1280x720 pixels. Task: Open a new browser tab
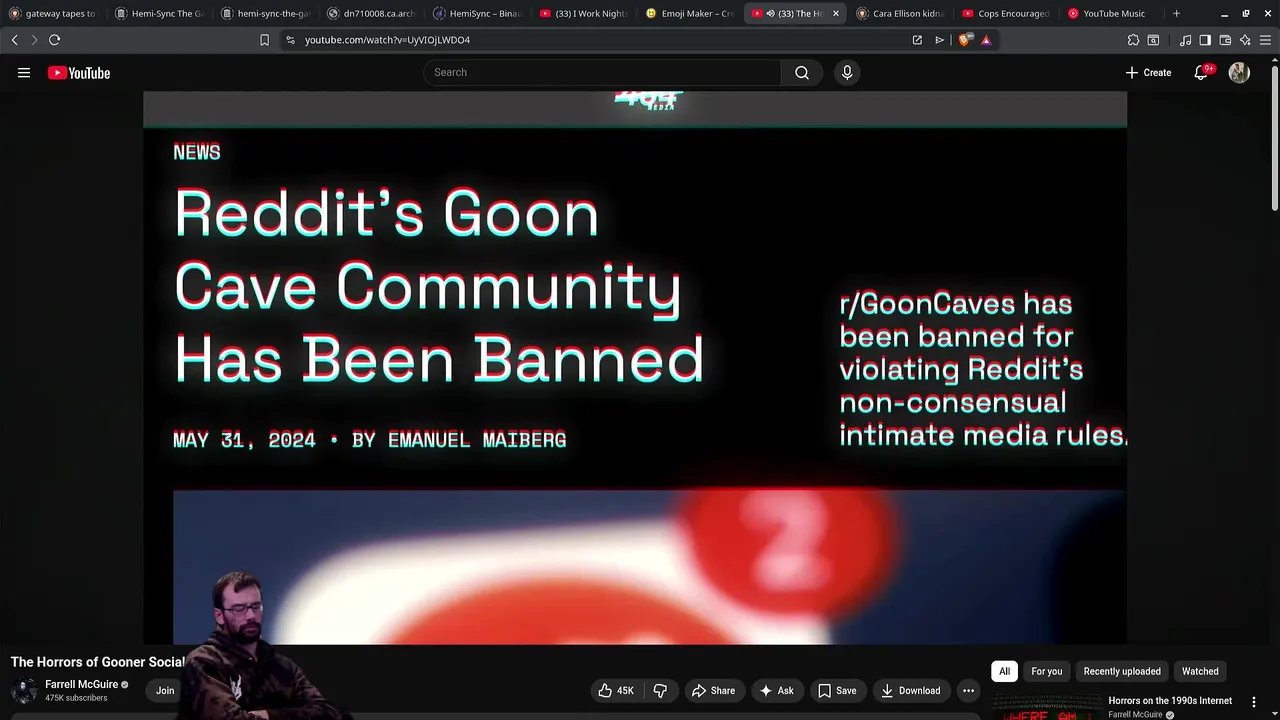pyautogui.click(x=1176, y=13)
